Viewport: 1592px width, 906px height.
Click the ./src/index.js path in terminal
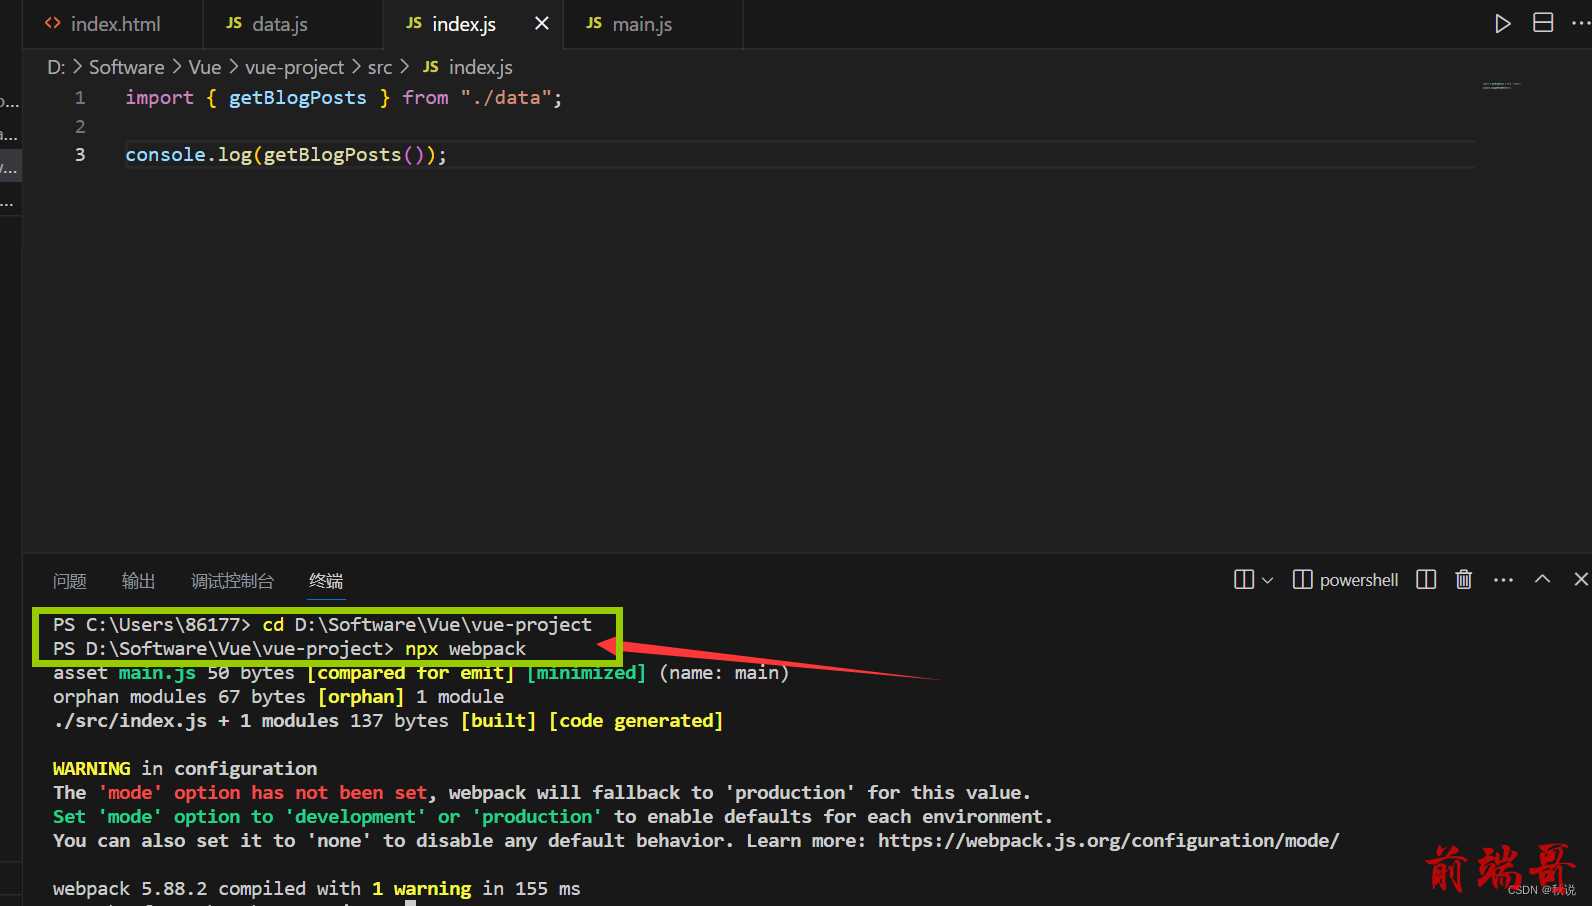(x=130, y=721)
